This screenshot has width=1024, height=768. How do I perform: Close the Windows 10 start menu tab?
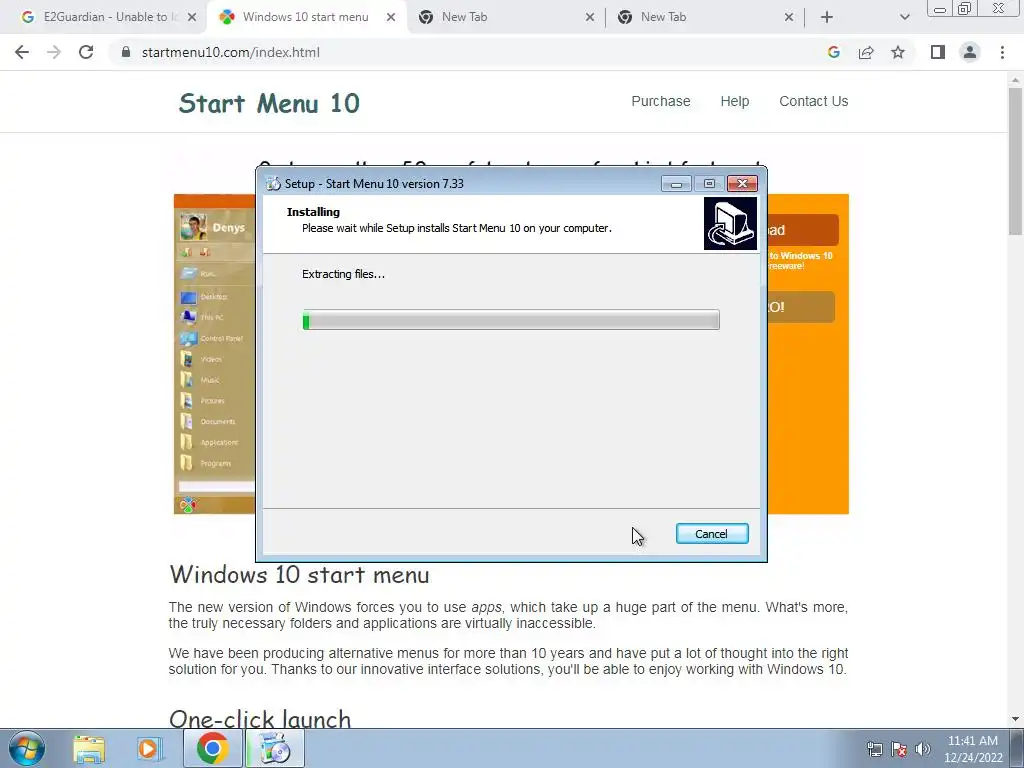pos(391,17)
